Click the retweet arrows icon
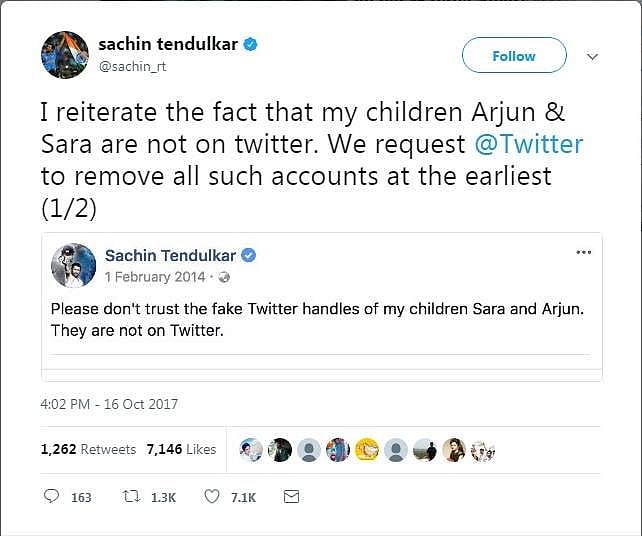Image resolution: width=642 pixels, height=536 pixels. pyautogui.click(x=128, y=496)
